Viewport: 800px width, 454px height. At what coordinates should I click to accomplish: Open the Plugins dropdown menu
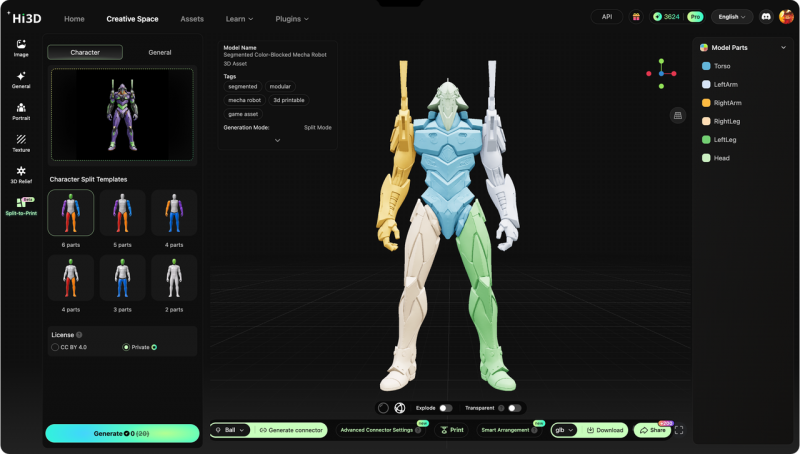(292, 19)
